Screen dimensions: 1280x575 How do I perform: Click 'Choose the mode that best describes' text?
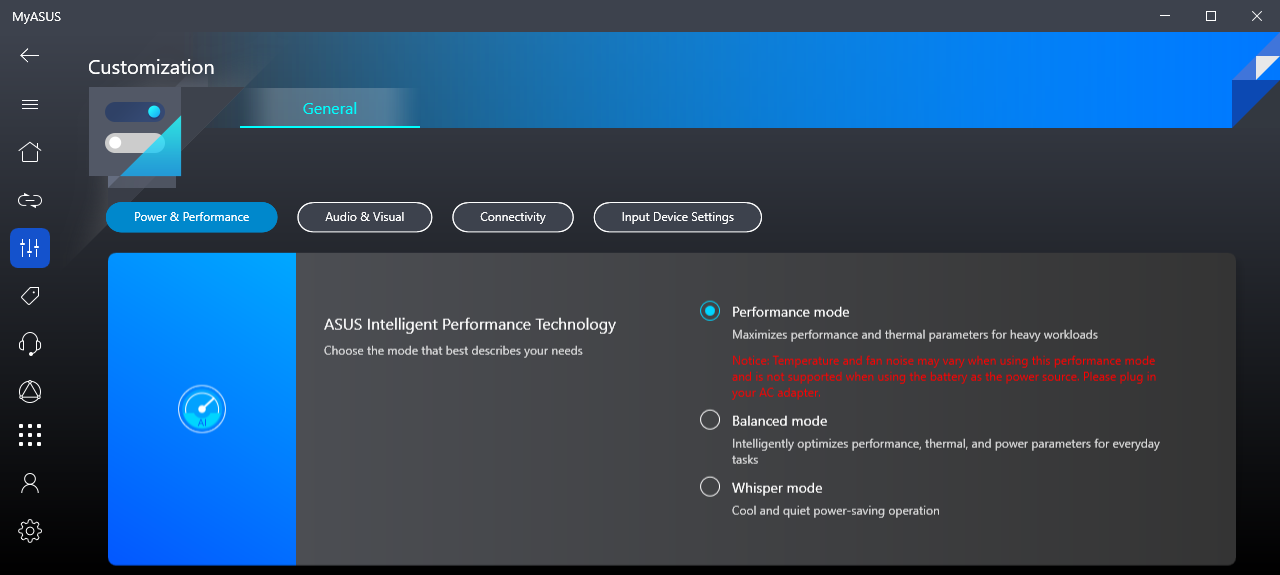pyautogui.click(x=453, y=351)
